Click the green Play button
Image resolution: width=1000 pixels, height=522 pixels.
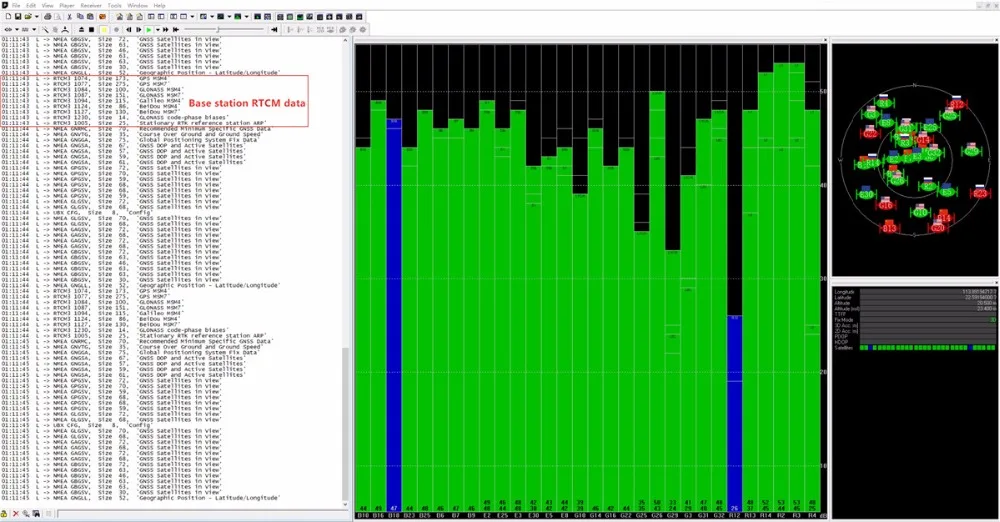[149, 29]
